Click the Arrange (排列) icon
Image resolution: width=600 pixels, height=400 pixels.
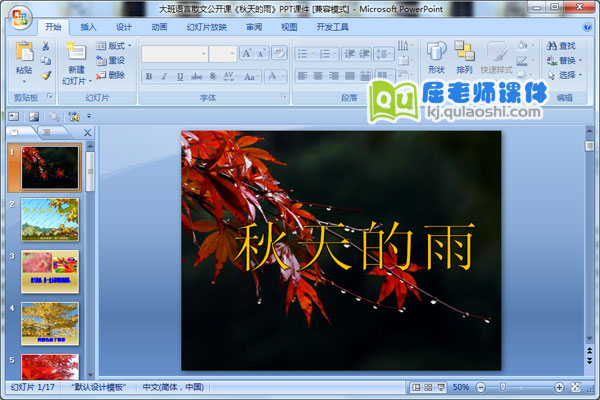464,51
